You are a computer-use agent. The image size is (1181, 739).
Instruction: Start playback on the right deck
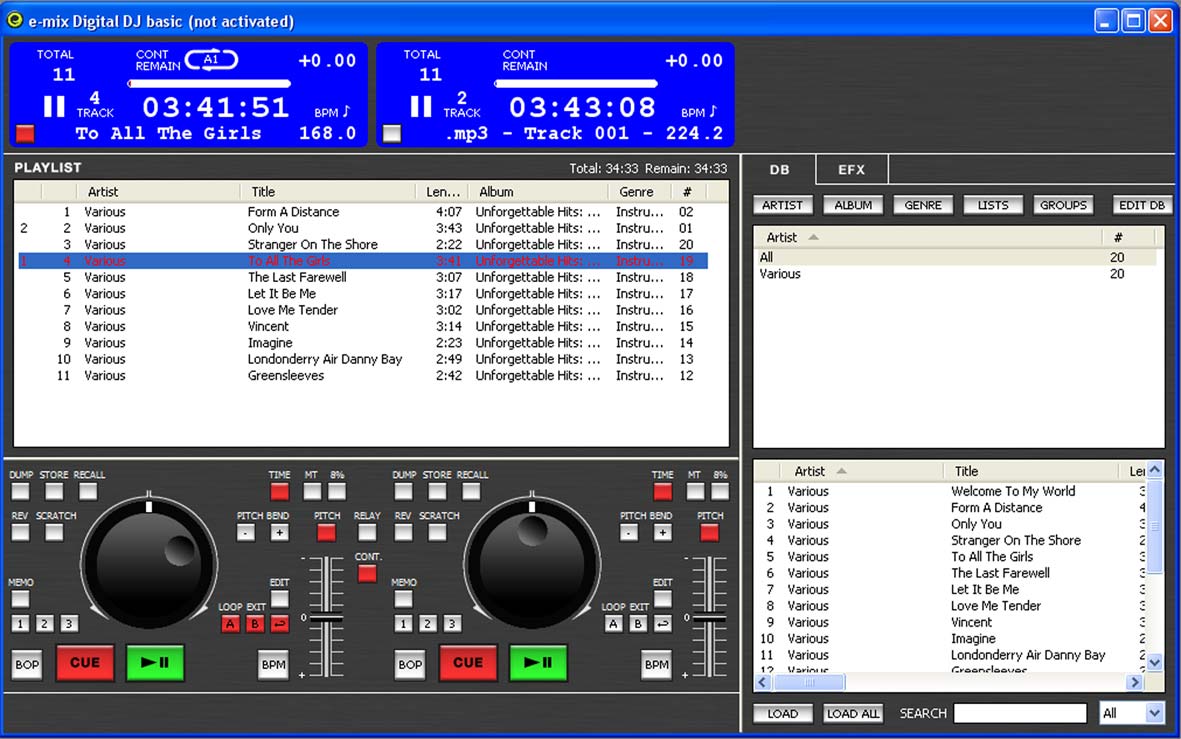tap(538, 663)
